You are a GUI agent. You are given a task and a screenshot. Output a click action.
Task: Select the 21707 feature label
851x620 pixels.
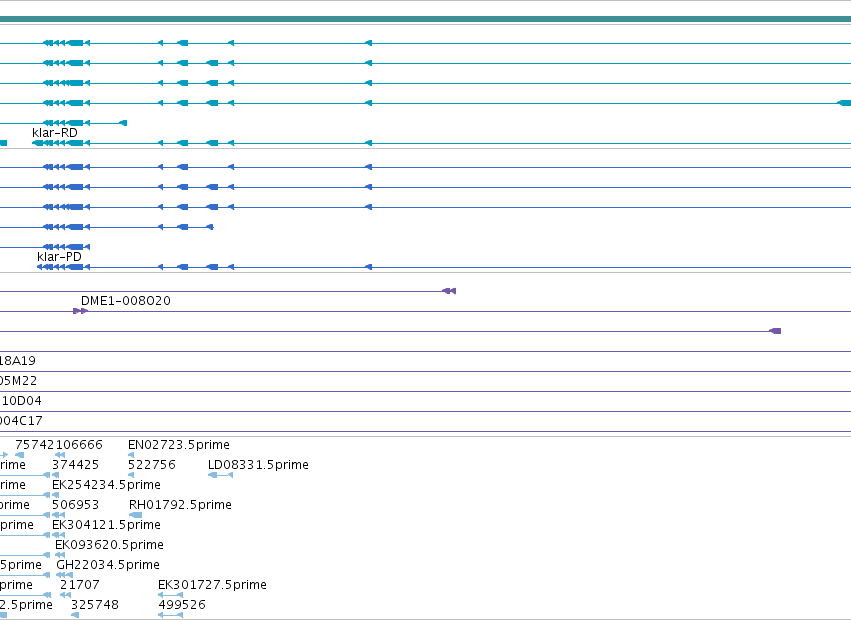80,585
